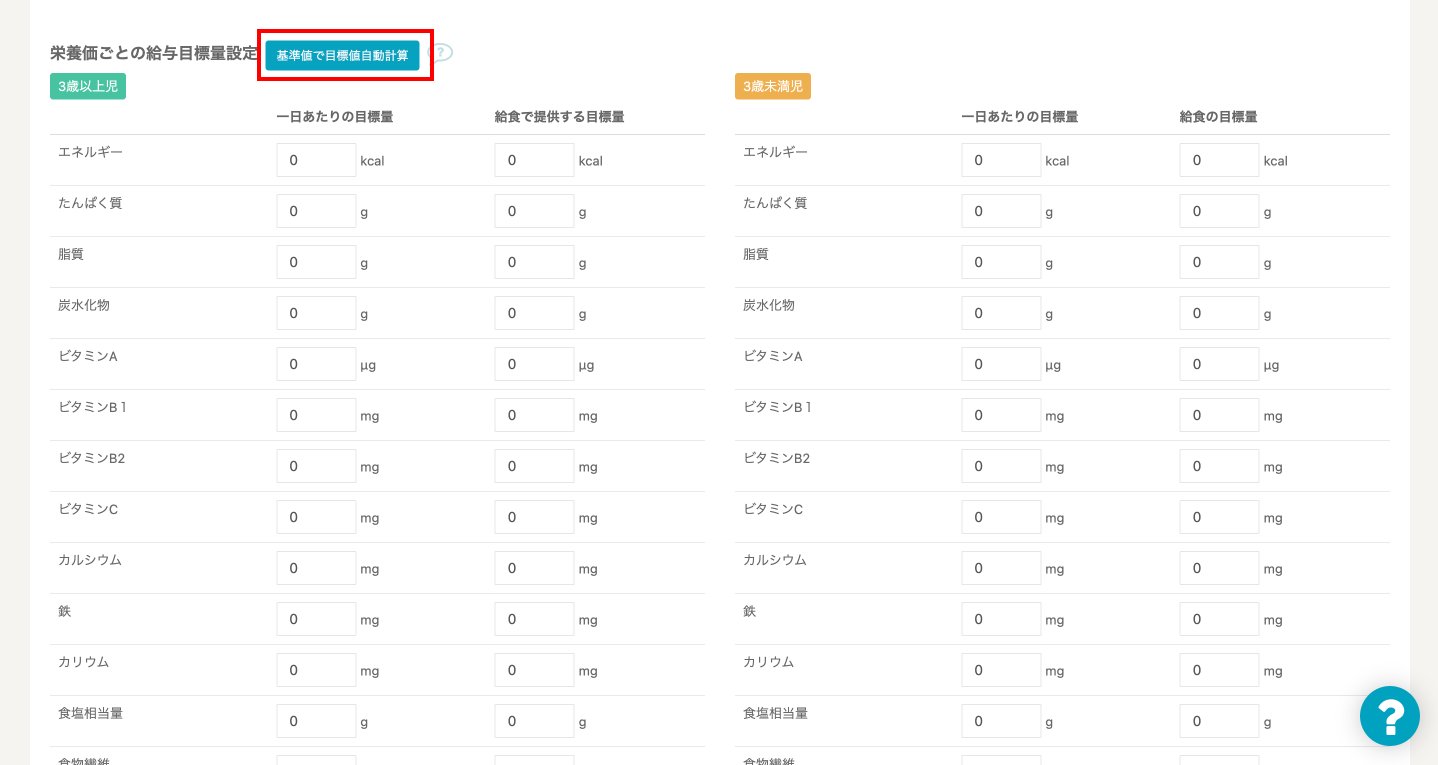Focus 3歳以上児 daily カルシウム field
Image resolution: width=1438 pixels, height=765 pixels.
[x=316, y=568]
